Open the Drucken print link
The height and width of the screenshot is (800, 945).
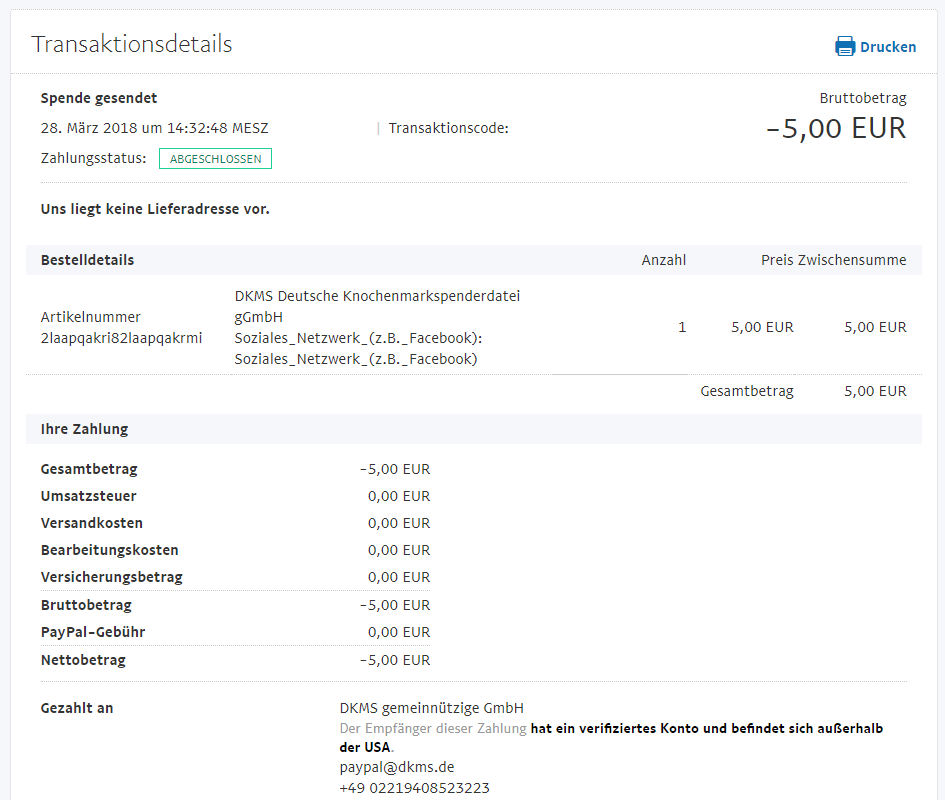888,47
